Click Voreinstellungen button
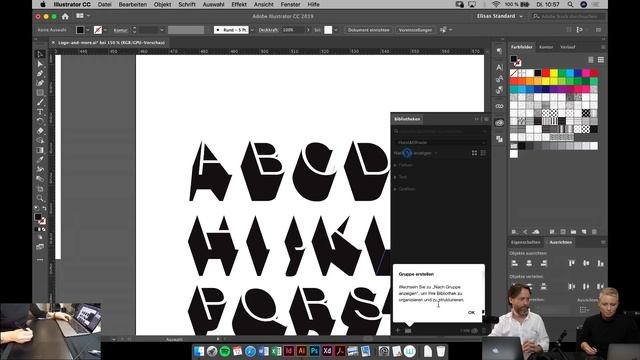The image size is (640, 360). click(x=415, y=30)
